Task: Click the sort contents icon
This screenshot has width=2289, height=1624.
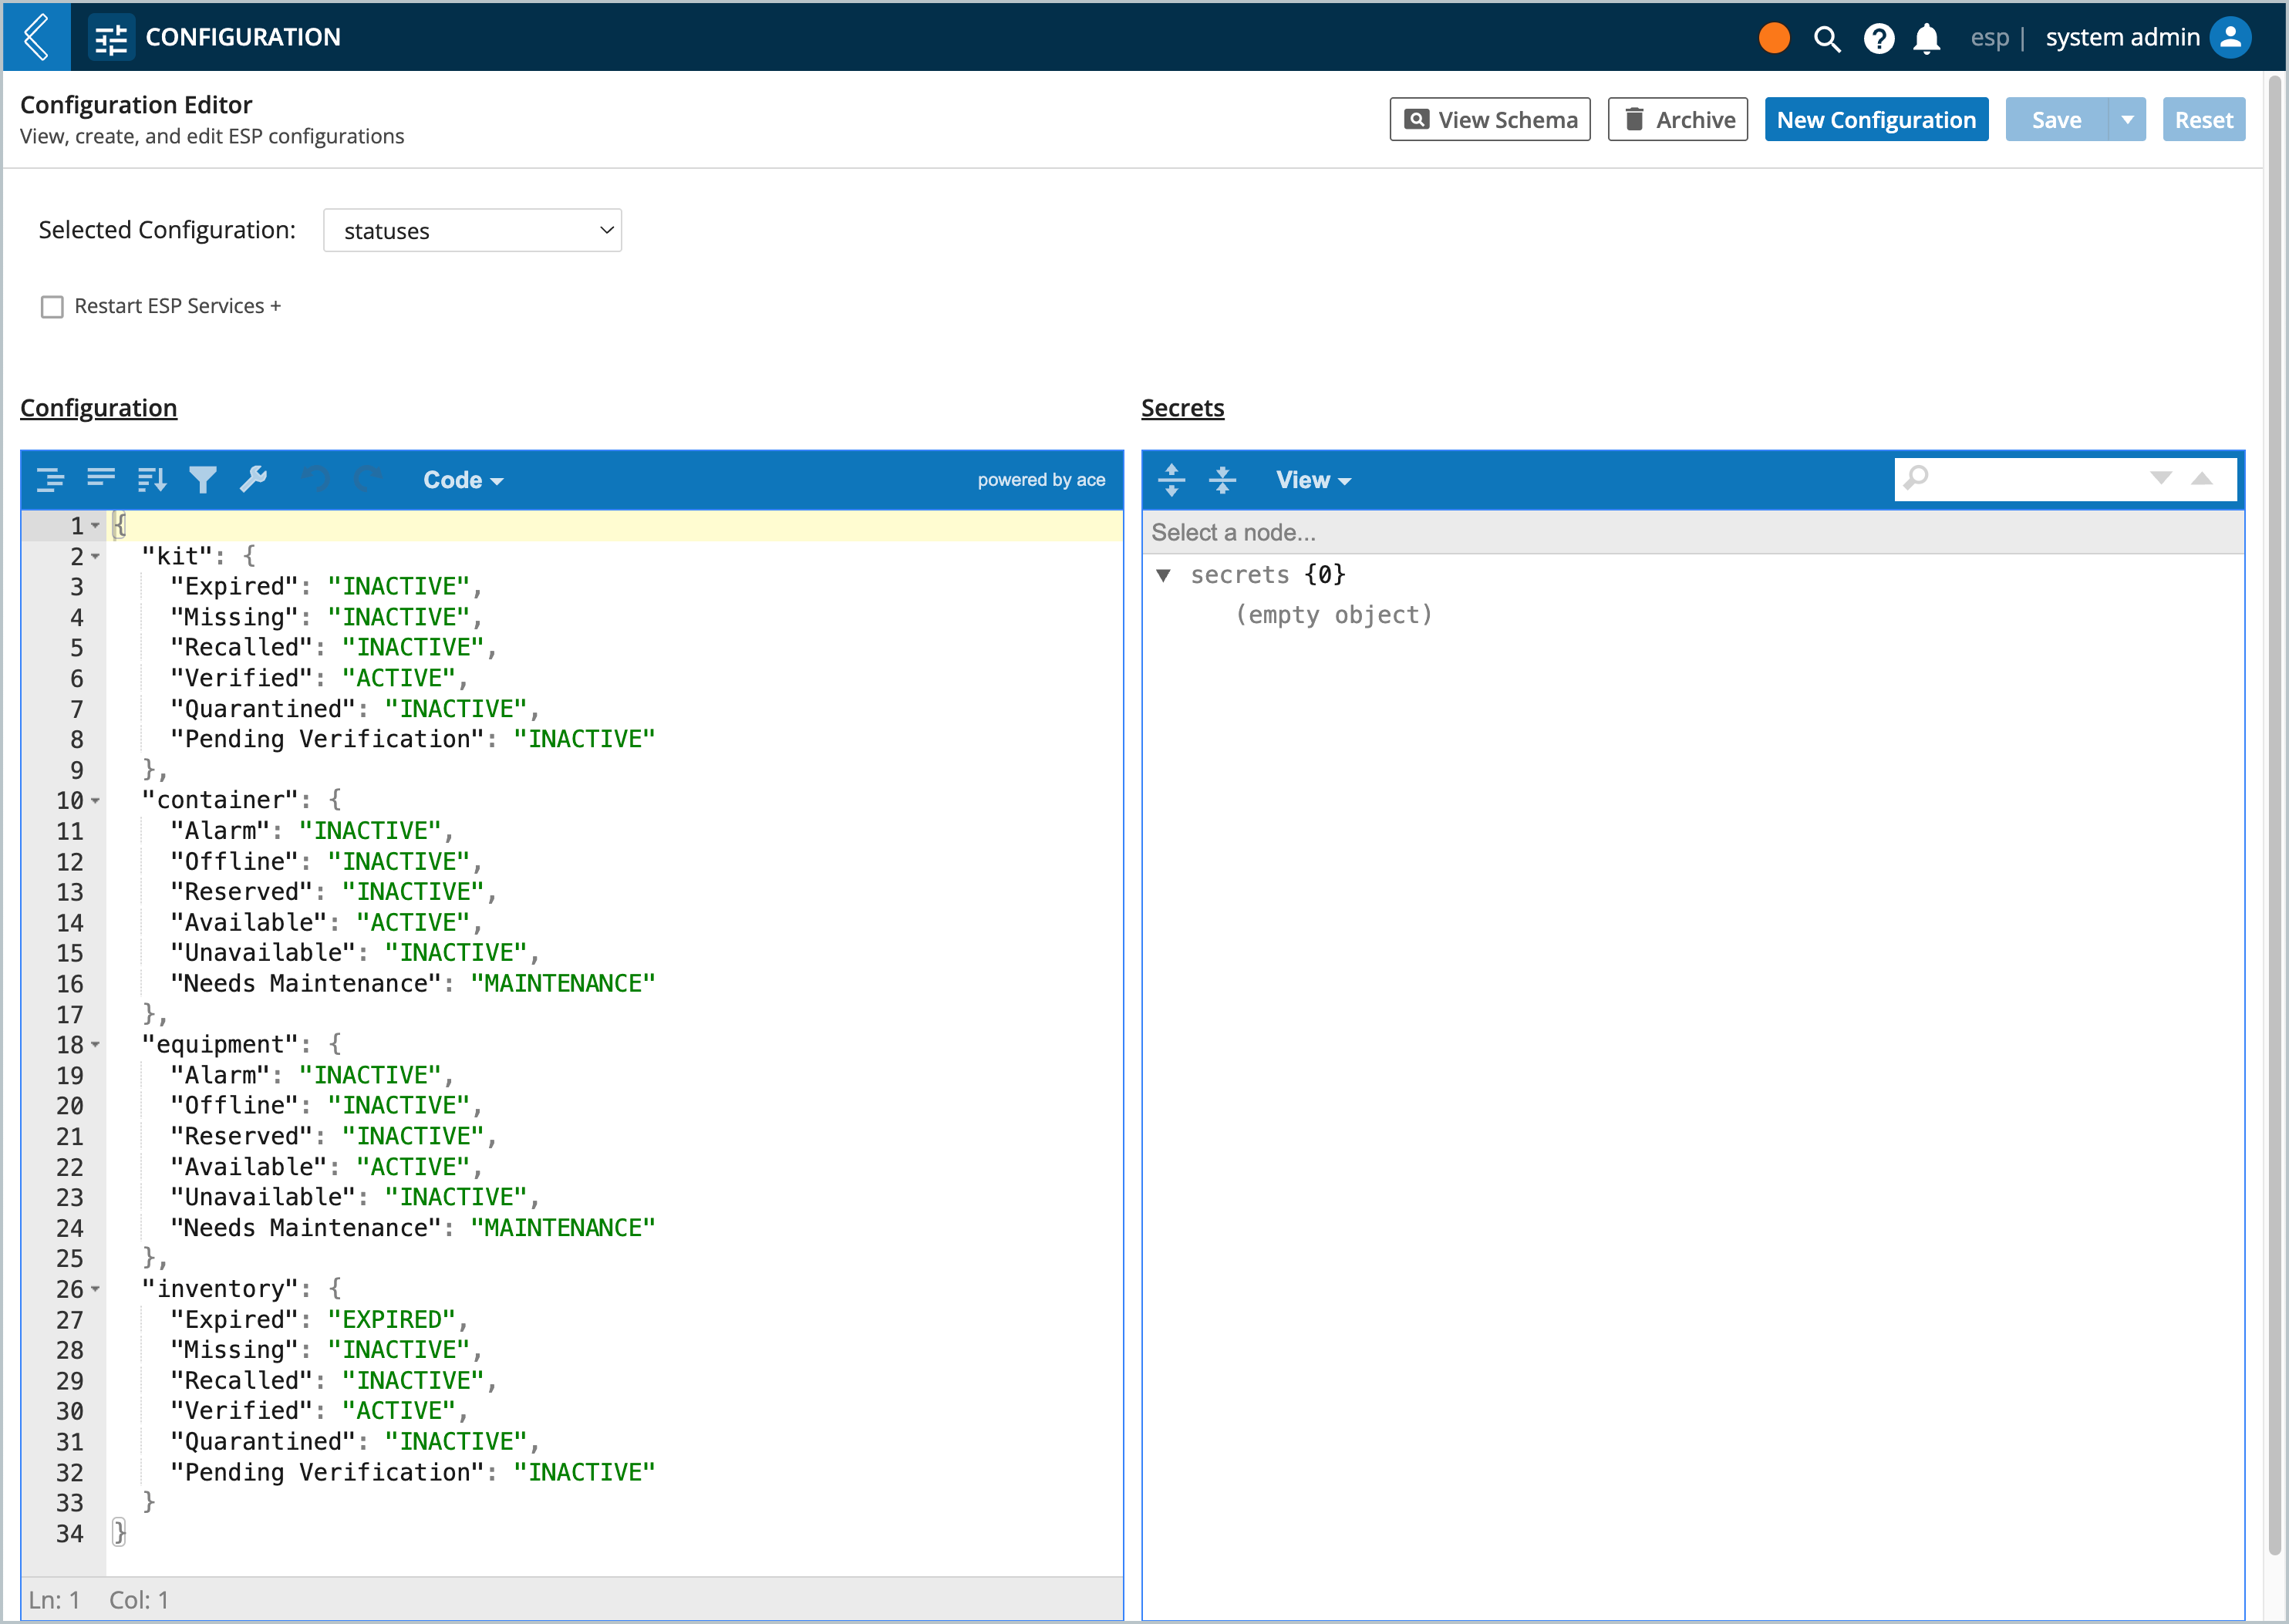Action: [152, 480]
